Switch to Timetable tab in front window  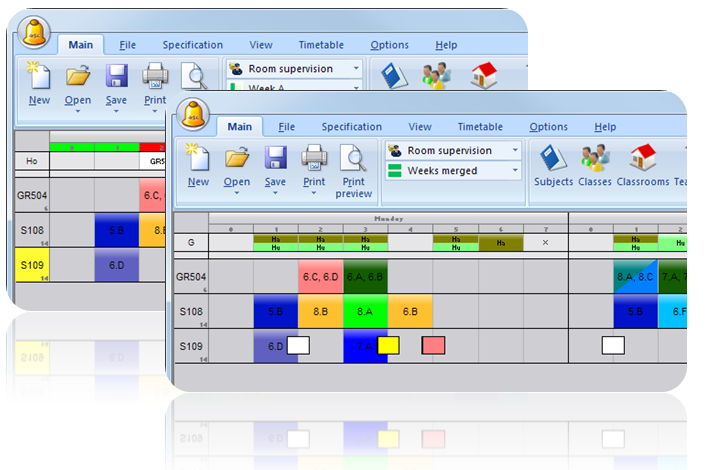point(480,127)
